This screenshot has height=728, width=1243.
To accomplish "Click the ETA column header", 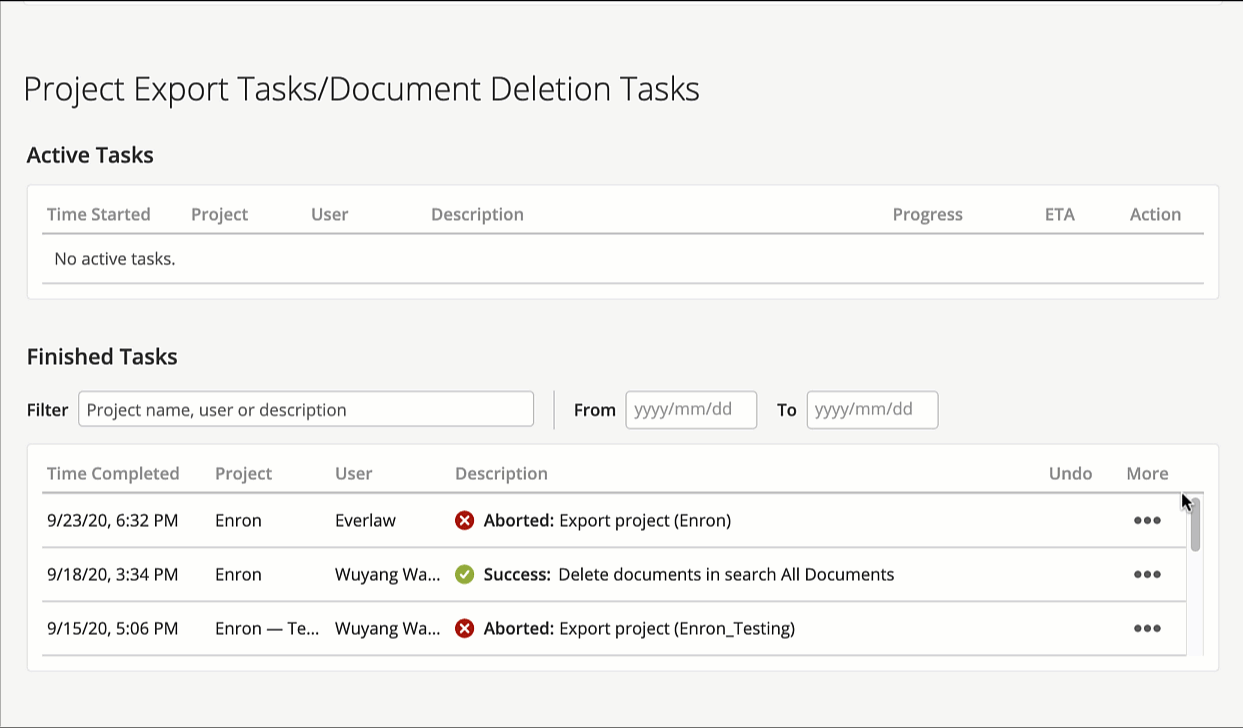I will tap(1059, 214).
